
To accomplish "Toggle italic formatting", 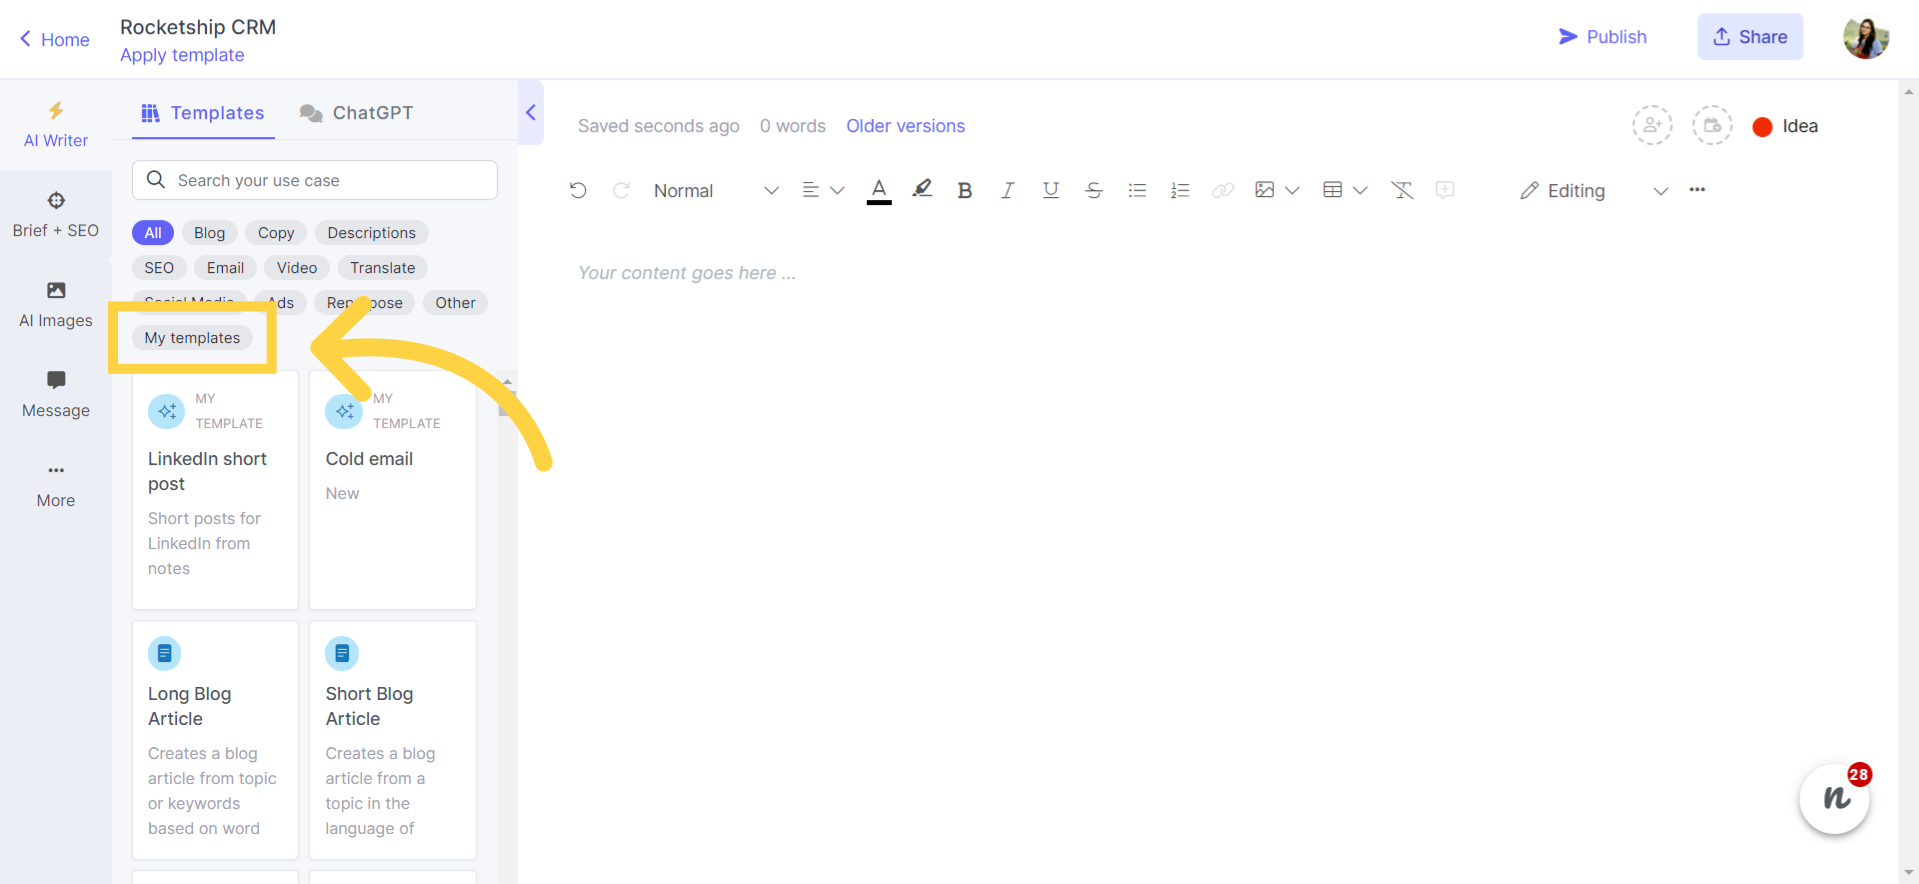I will click(1007, 190).
